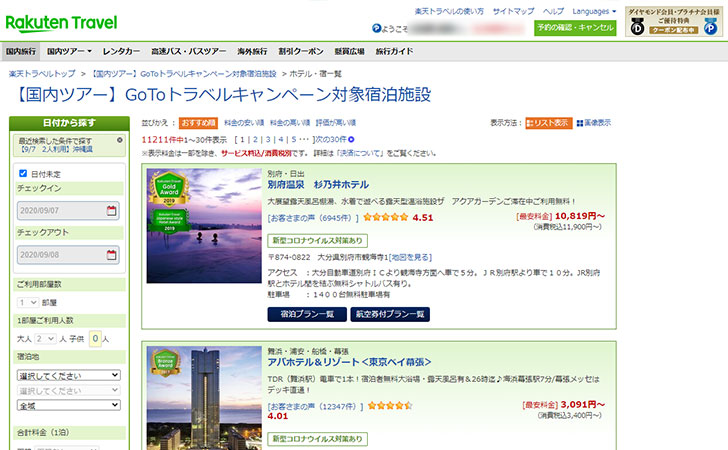Open the adults count dropdown

[45, 339]
